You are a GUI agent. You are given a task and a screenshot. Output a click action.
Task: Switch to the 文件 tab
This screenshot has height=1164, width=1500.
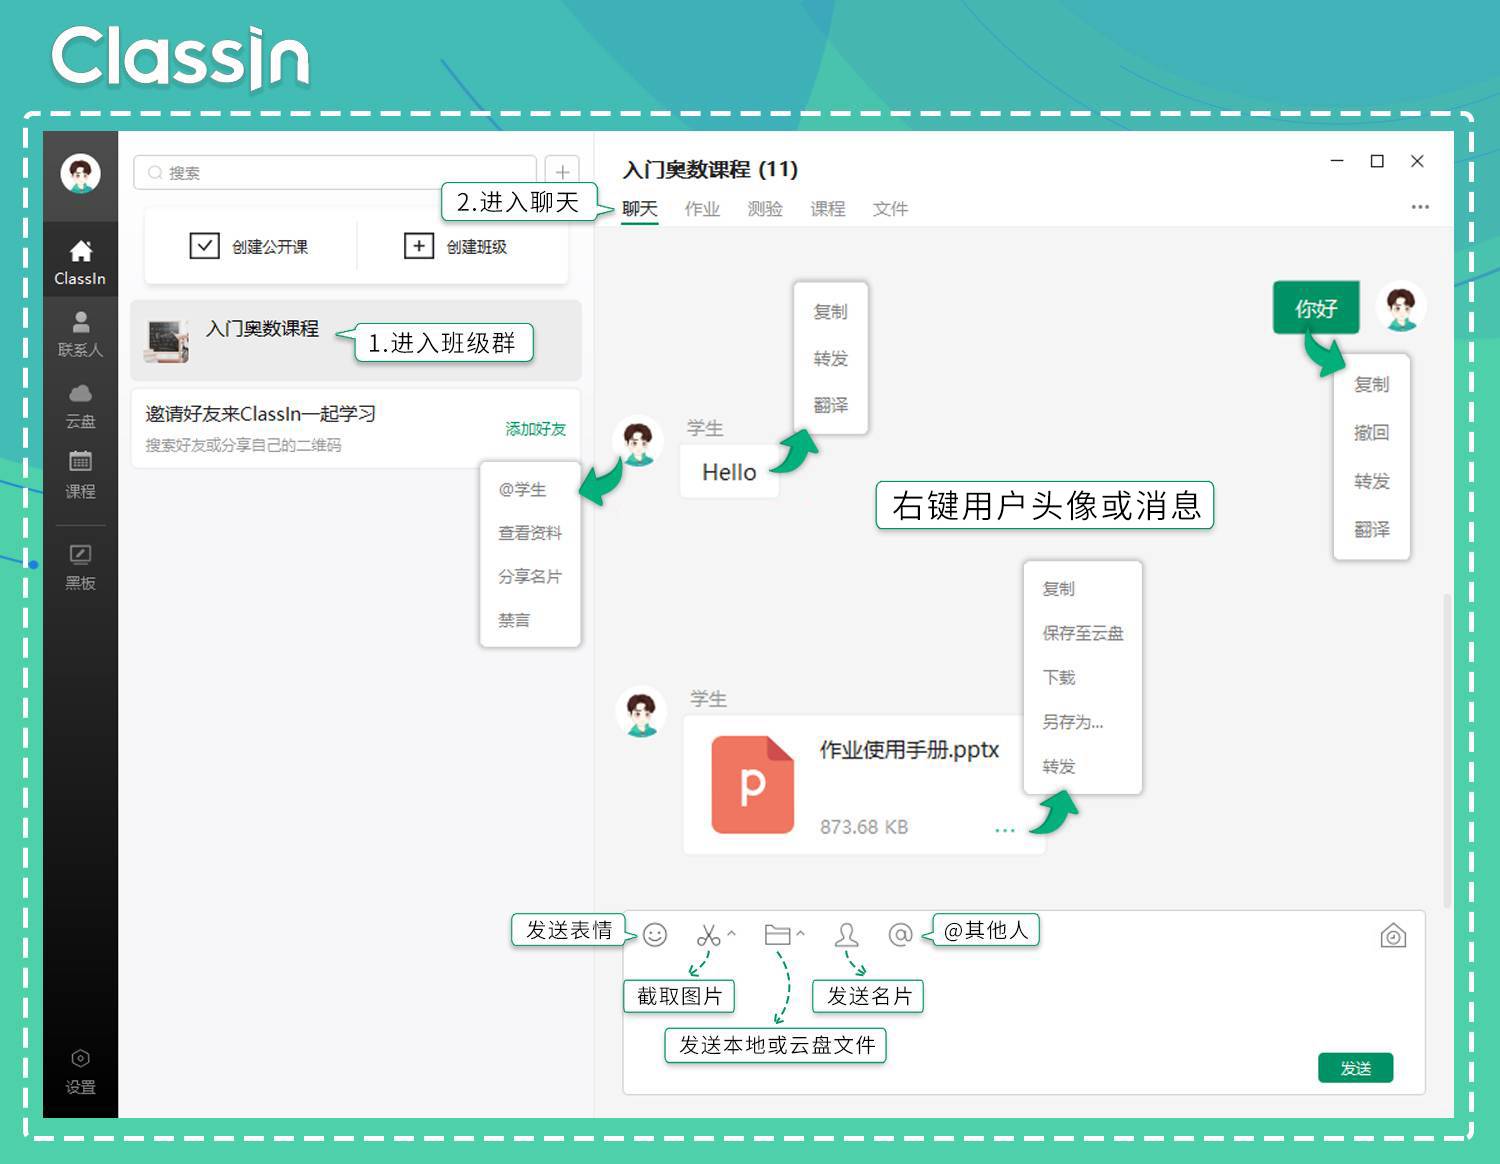pos(890,208)
